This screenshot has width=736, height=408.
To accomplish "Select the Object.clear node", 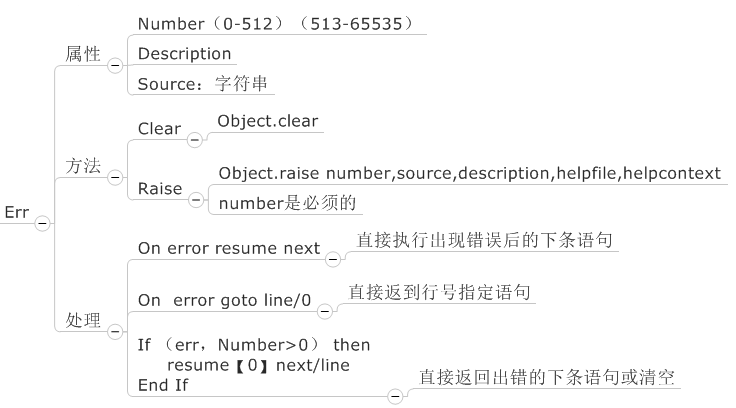I will tap(268, 121).
